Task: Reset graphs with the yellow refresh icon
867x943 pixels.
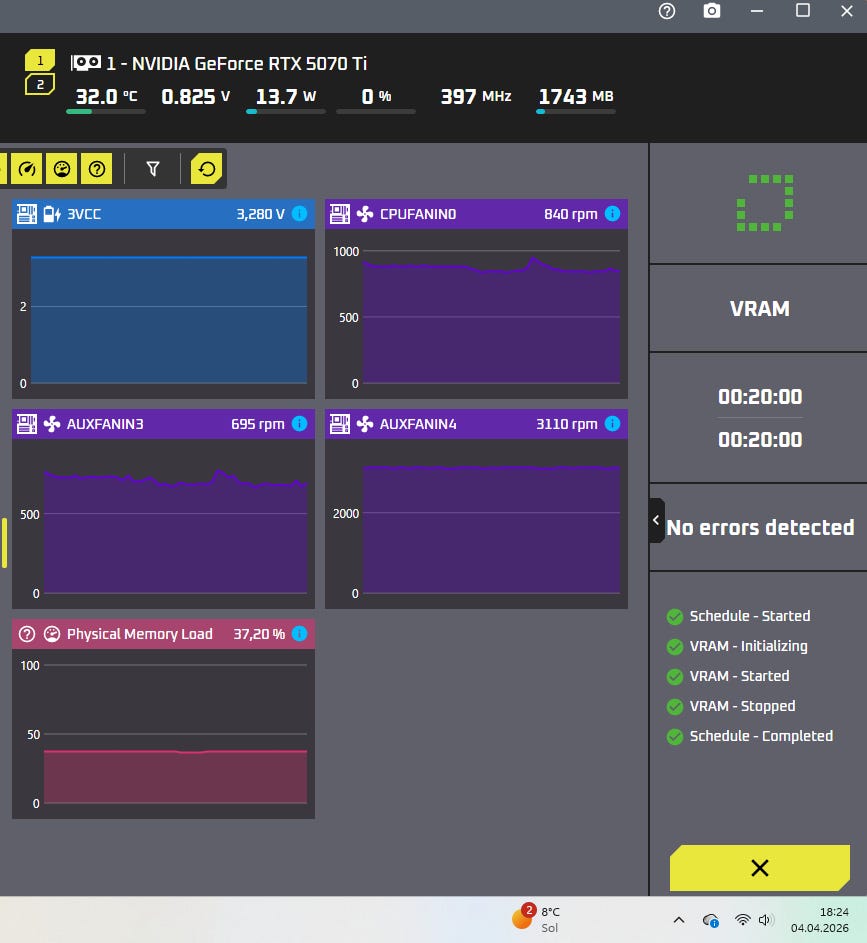Action: pos(206,169)
